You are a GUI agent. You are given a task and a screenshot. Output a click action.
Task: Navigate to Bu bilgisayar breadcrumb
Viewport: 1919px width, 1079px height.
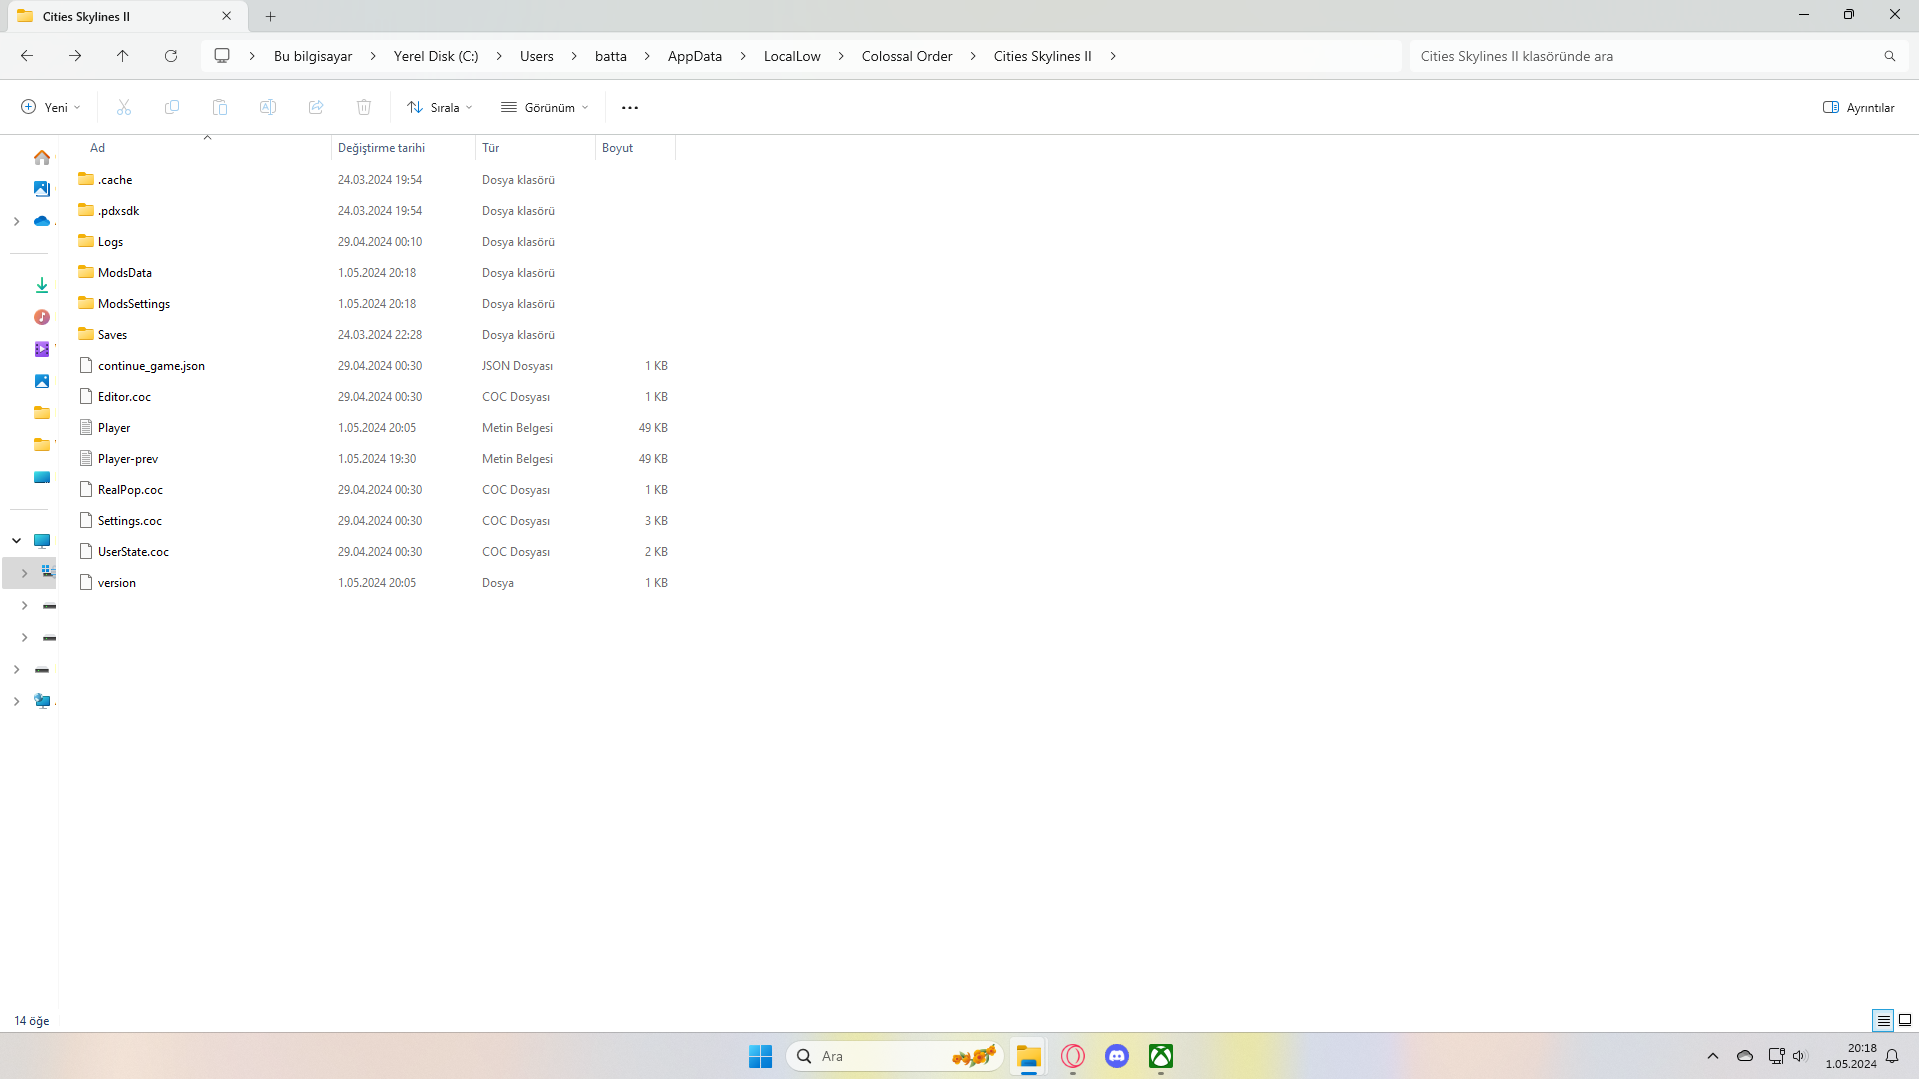coord(313,56)
